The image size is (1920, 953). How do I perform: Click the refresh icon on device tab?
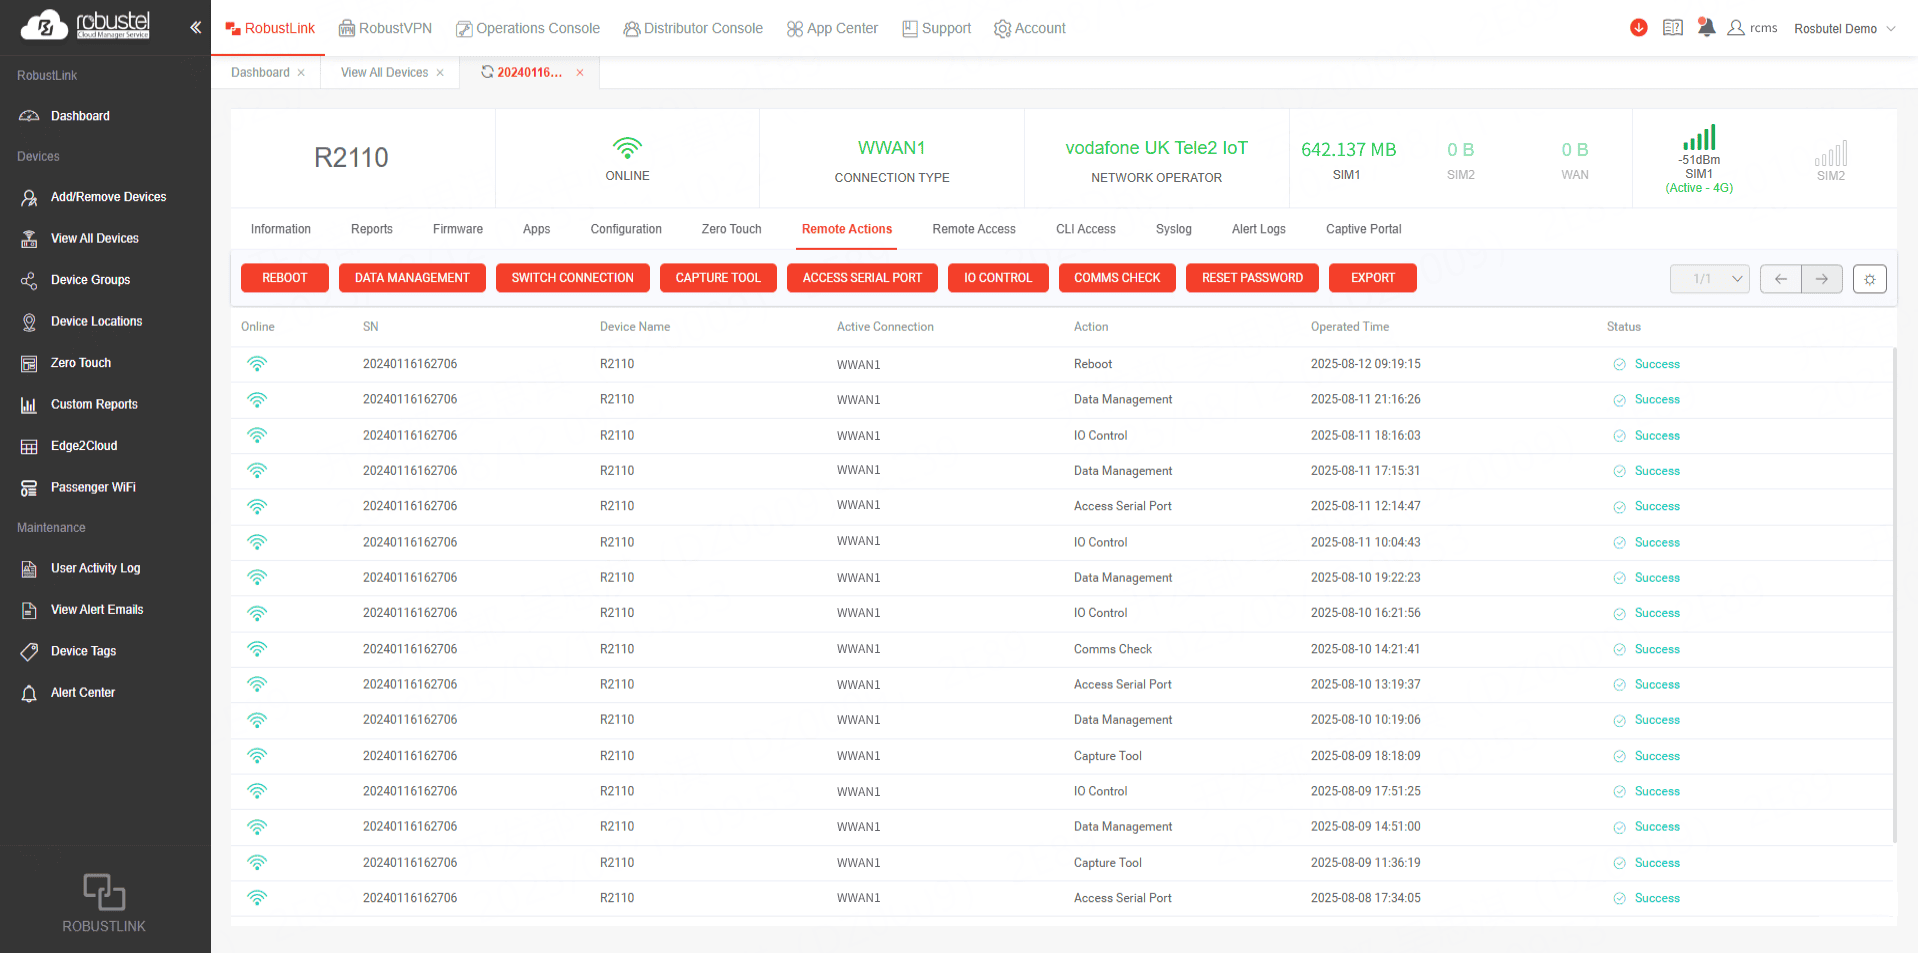click(x=487, y=72)
